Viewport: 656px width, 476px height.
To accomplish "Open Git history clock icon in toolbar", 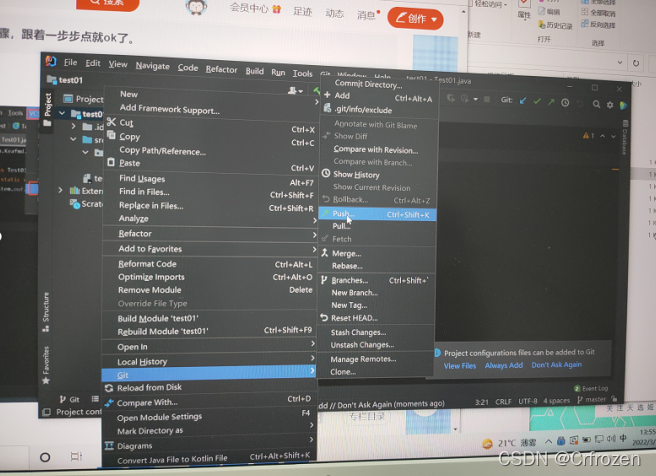I will tap(565, 102).
